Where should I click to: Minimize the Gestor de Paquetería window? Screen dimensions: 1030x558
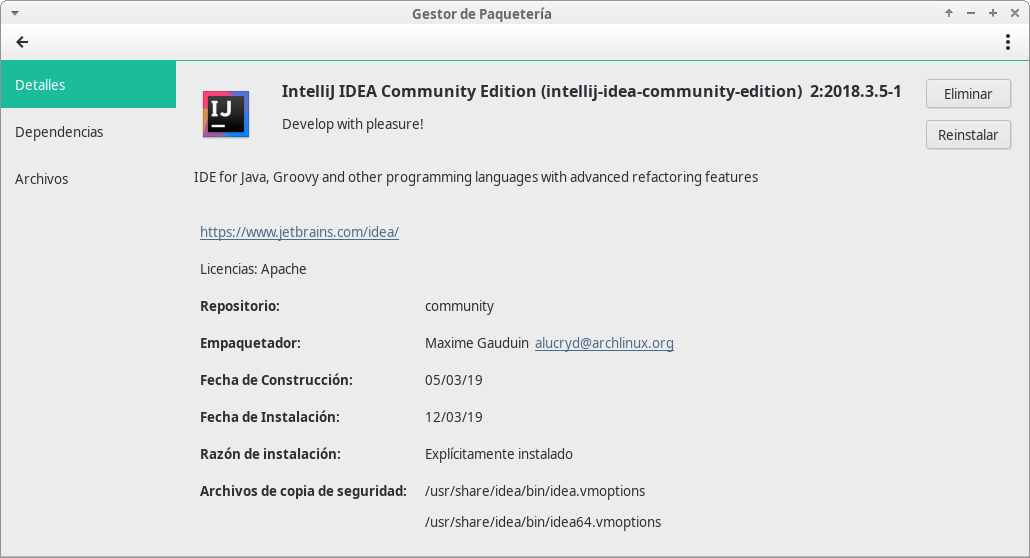971,13
